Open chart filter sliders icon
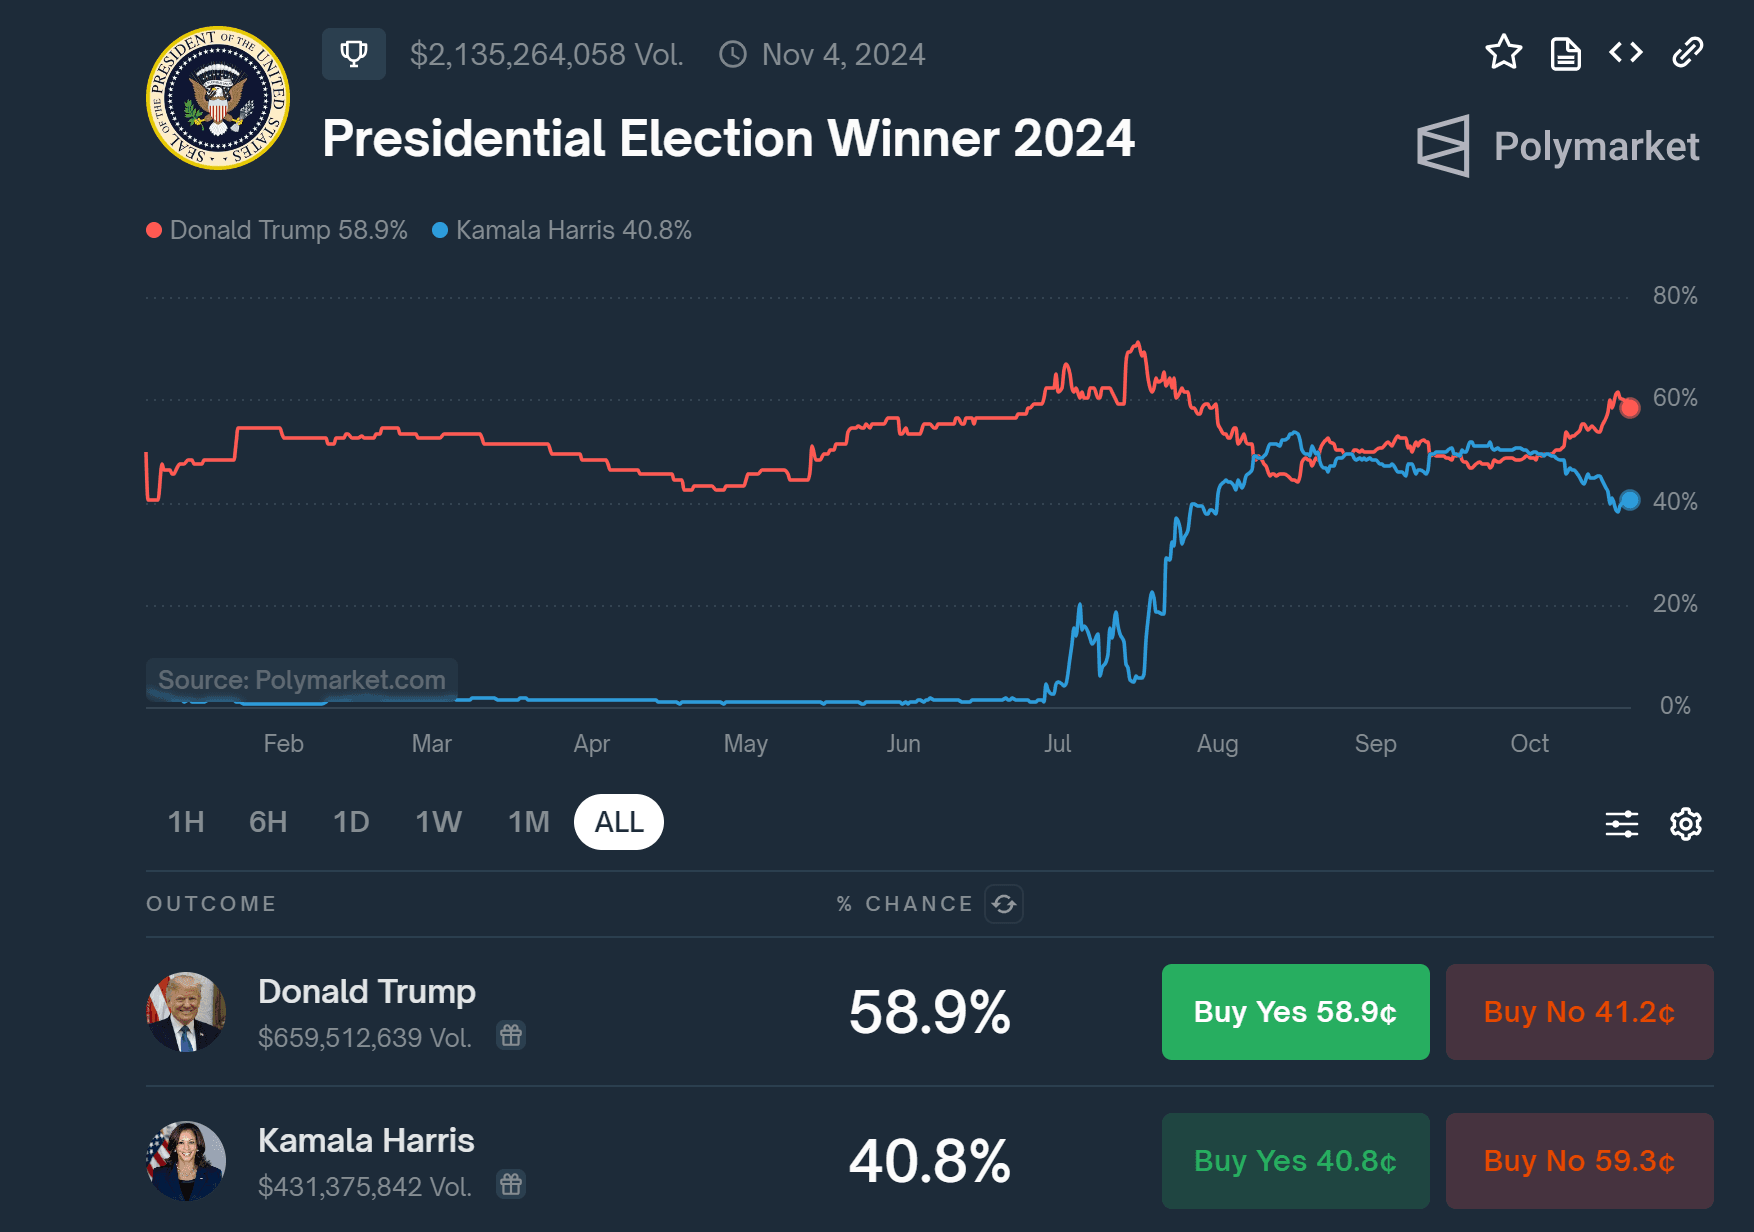The width and height of the screenshot is (1754, 1232). click(1621, 824)
